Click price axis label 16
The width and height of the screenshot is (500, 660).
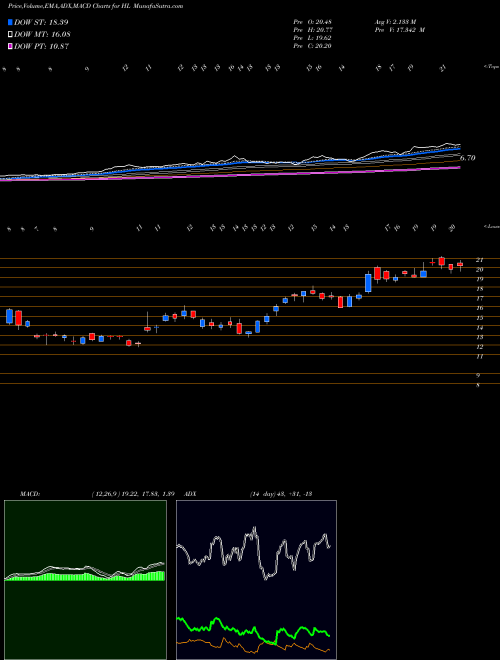479,308
